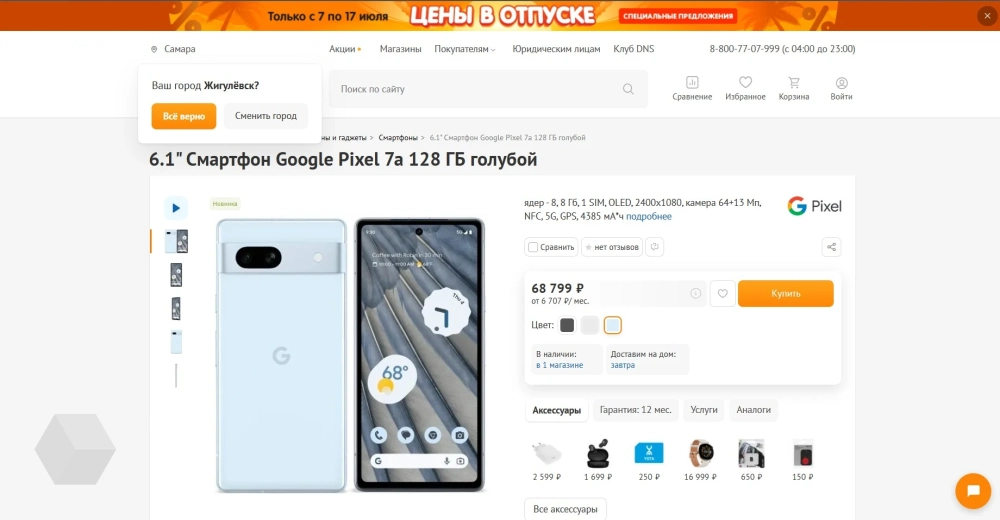Open the Корзина shopping cart icon
This screenshot has width=1000, height=520.
pos(793,82)
